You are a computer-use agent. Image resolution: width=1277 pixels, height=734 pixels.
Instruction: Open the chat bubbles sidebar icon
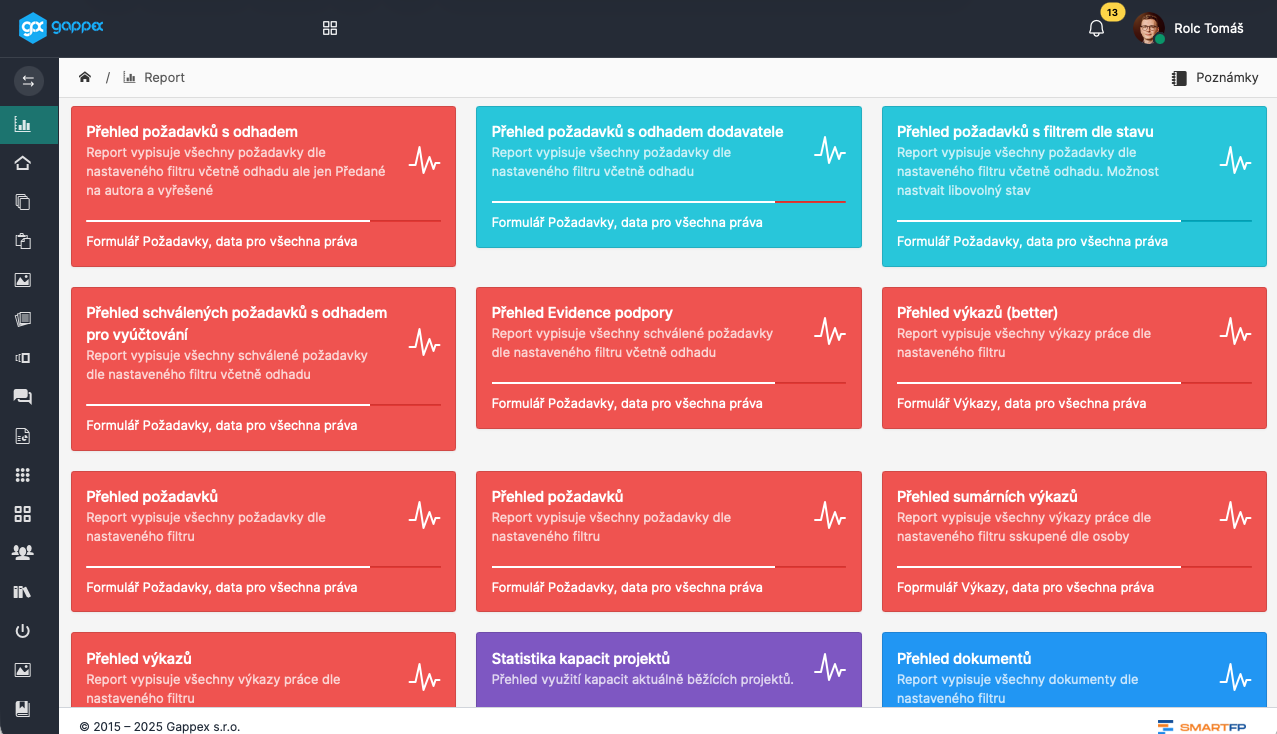pyautogui.click(x=23, y=397)
